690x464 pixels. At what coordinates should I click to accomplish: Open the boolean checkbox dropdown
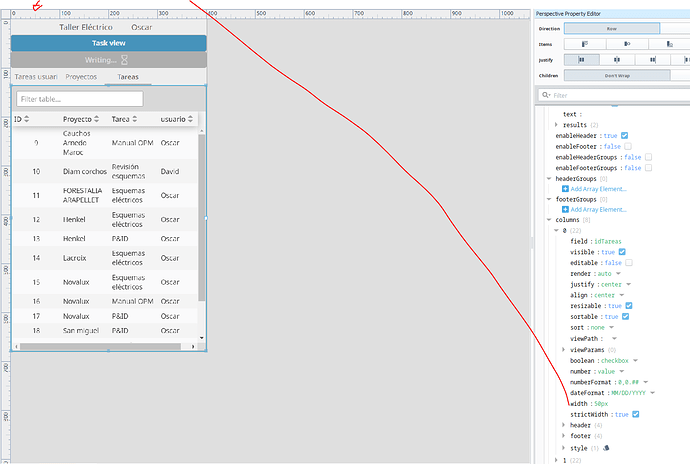[635, 361]
